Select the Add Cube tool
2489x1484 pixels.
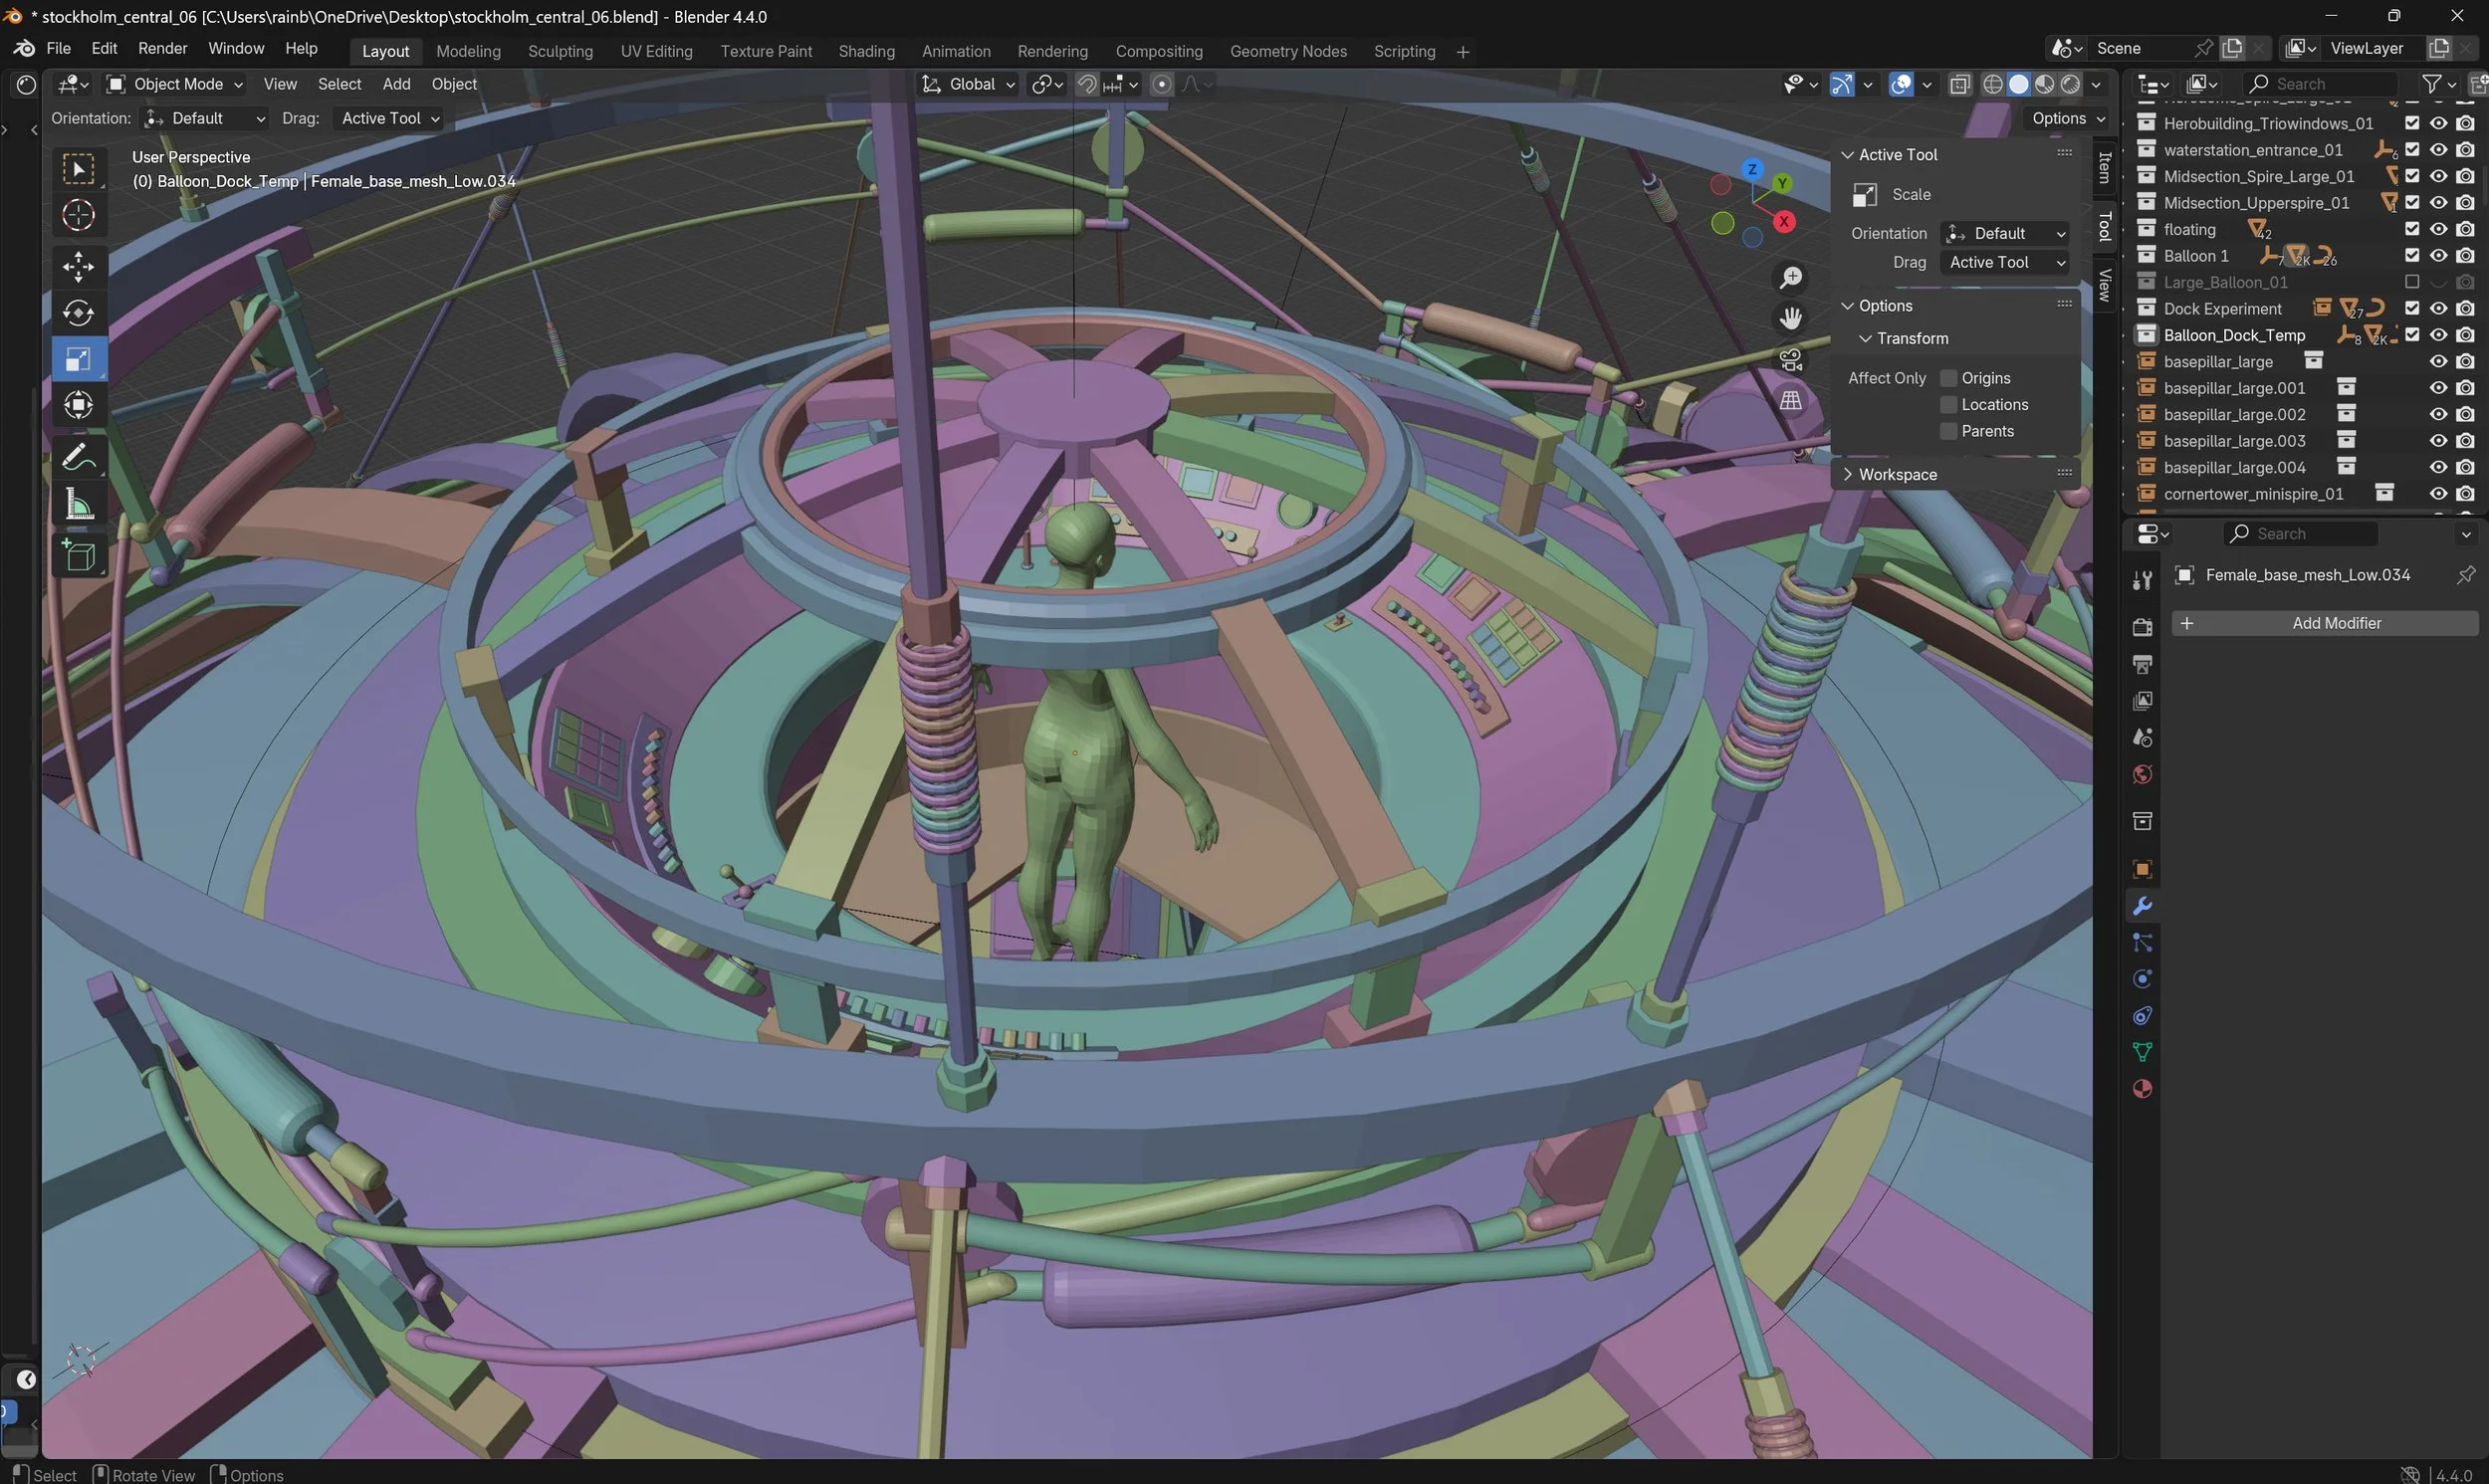coord(78,555)
